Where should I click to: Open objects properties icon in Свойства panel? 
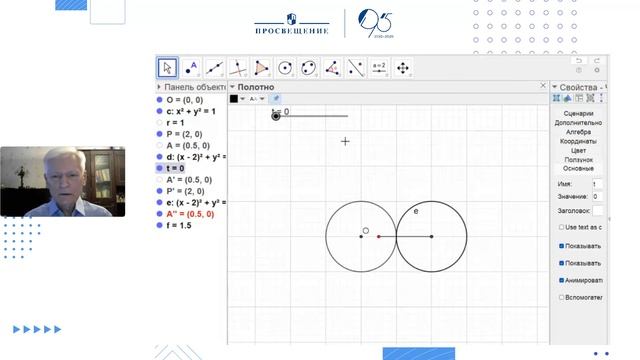(556, 98)
